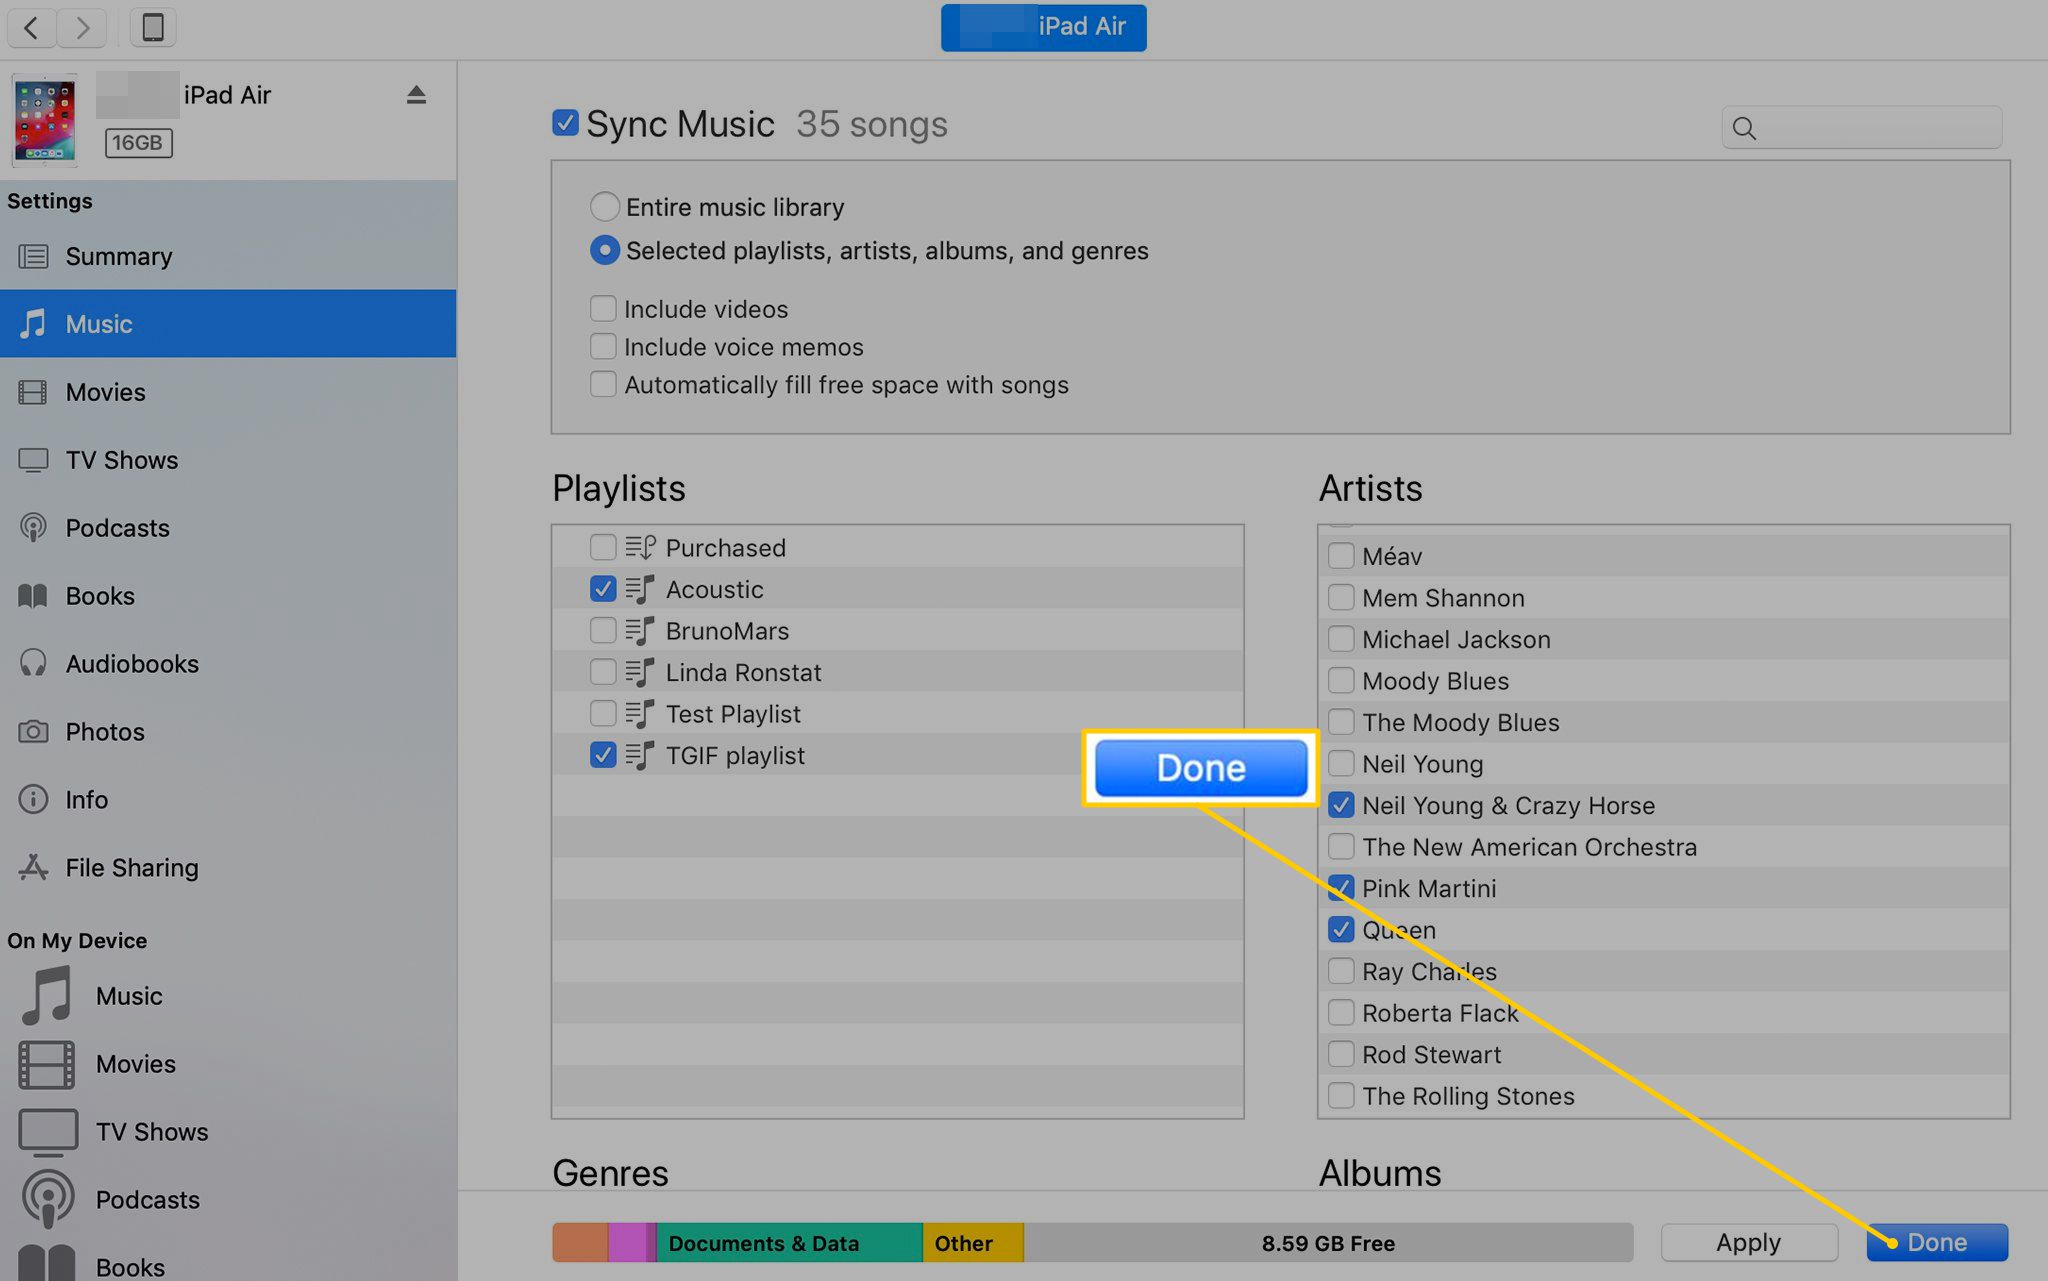
Task: Check the Rod Stewart artist
Action: click(x=1341, y=1054)
